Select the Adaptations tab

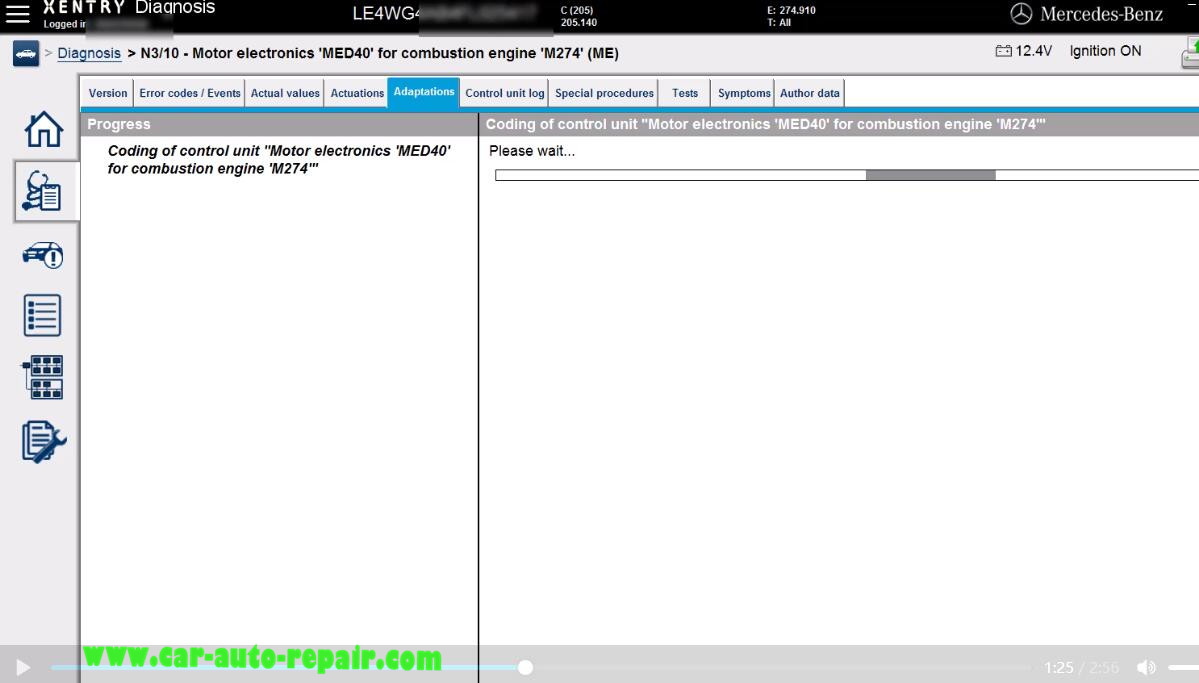coord(424,92)
